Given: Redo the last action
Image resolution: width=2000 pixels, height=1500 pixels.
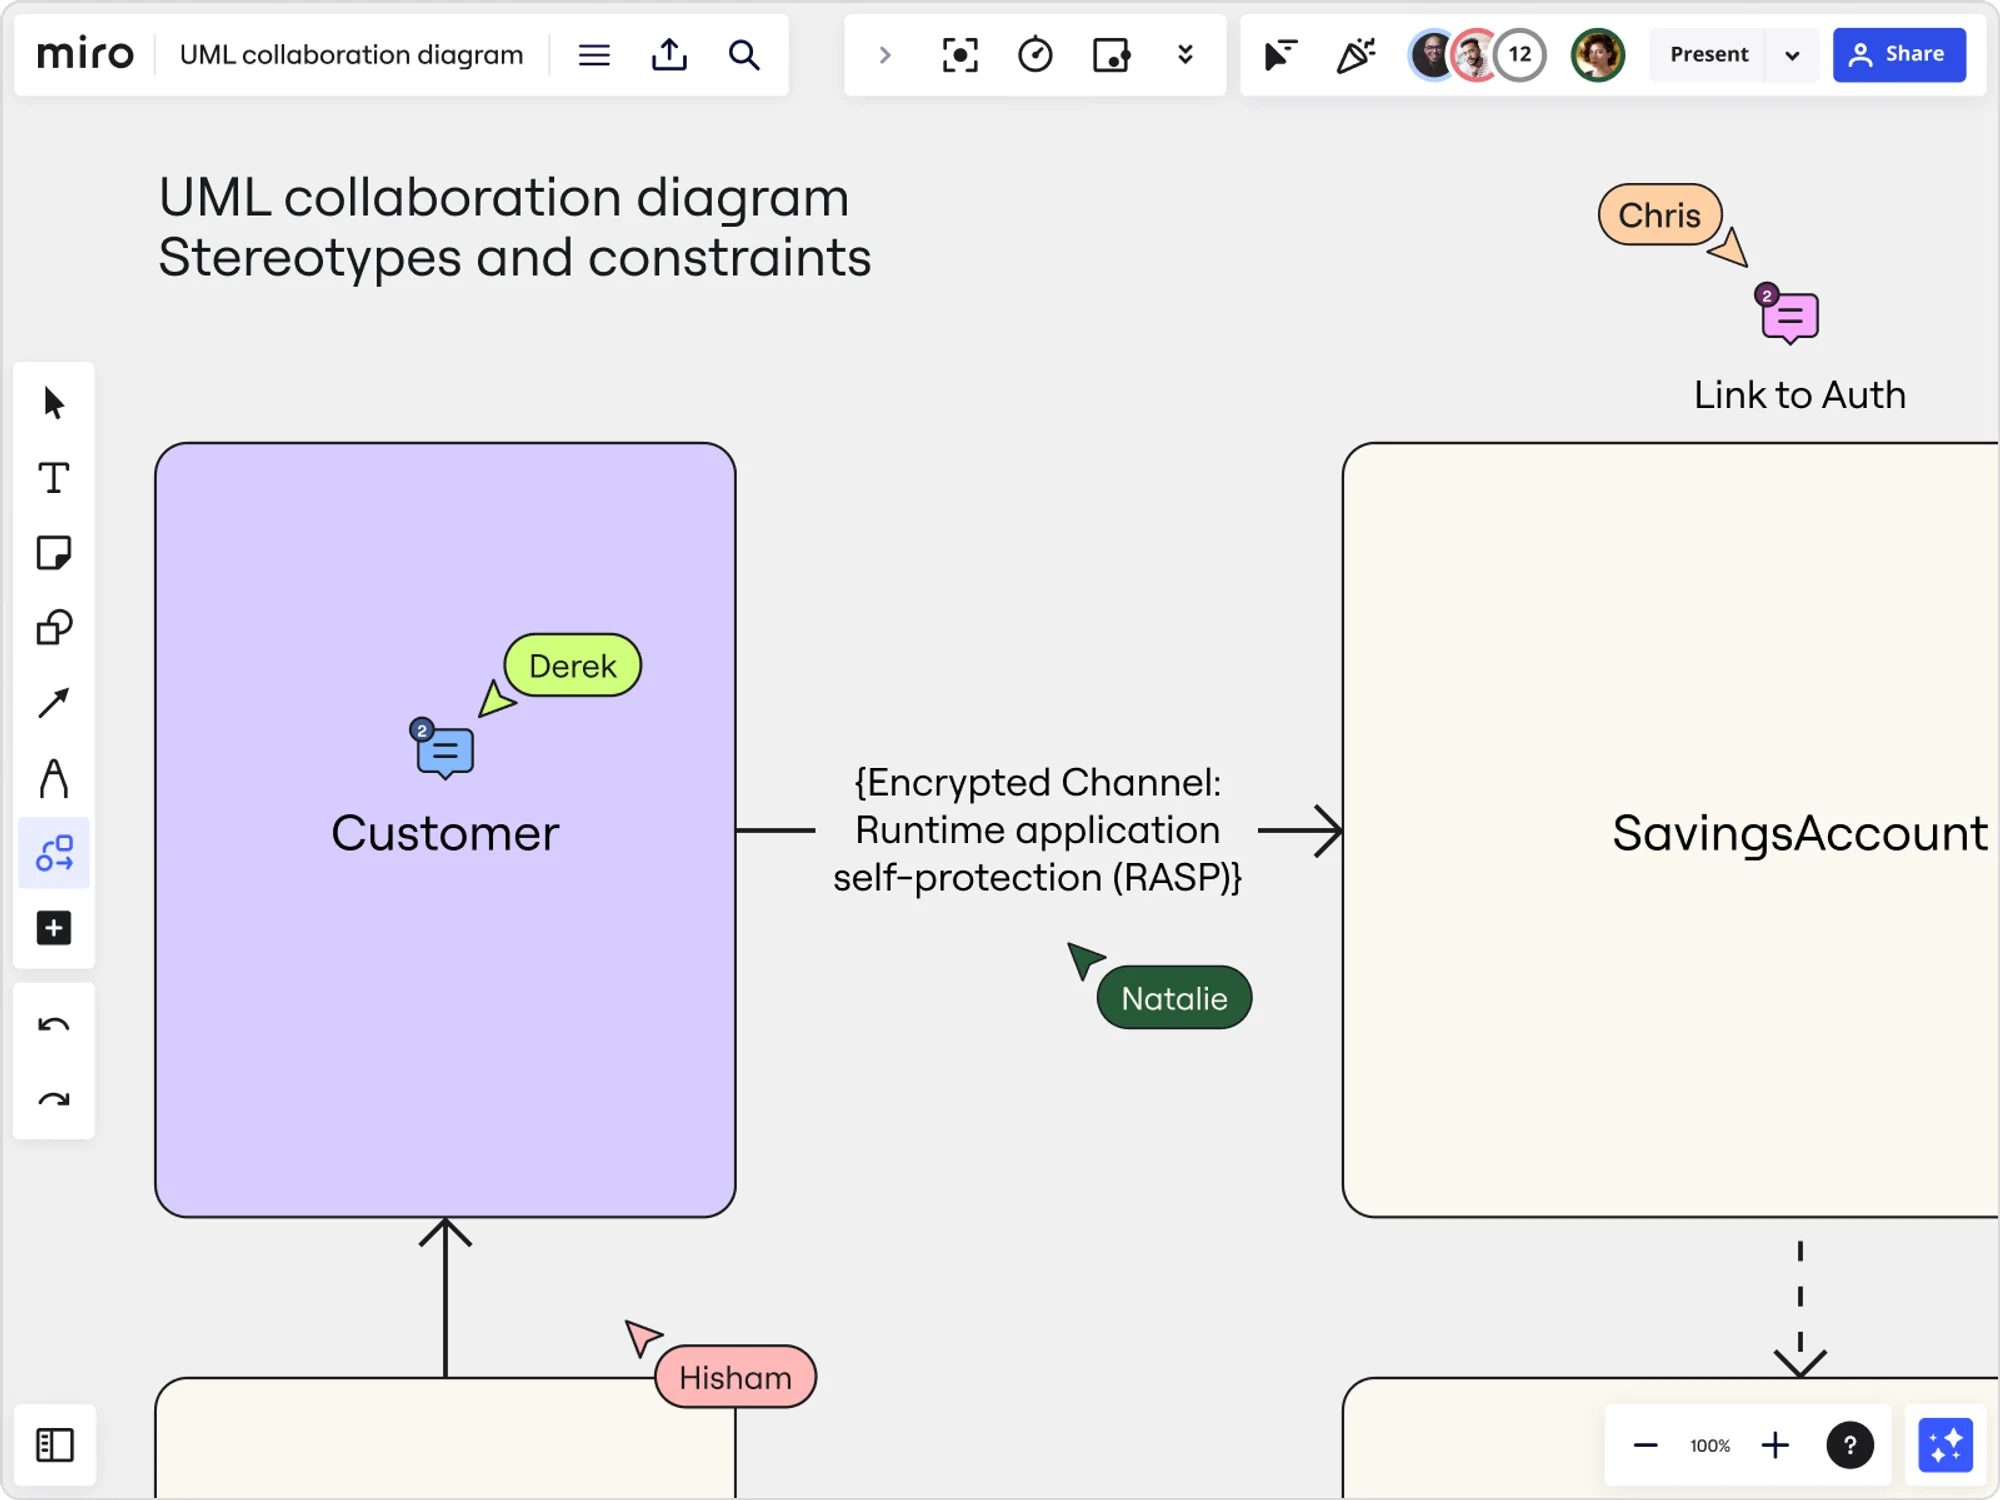Looking at the screenshot, I should [x=54, y=1100].
